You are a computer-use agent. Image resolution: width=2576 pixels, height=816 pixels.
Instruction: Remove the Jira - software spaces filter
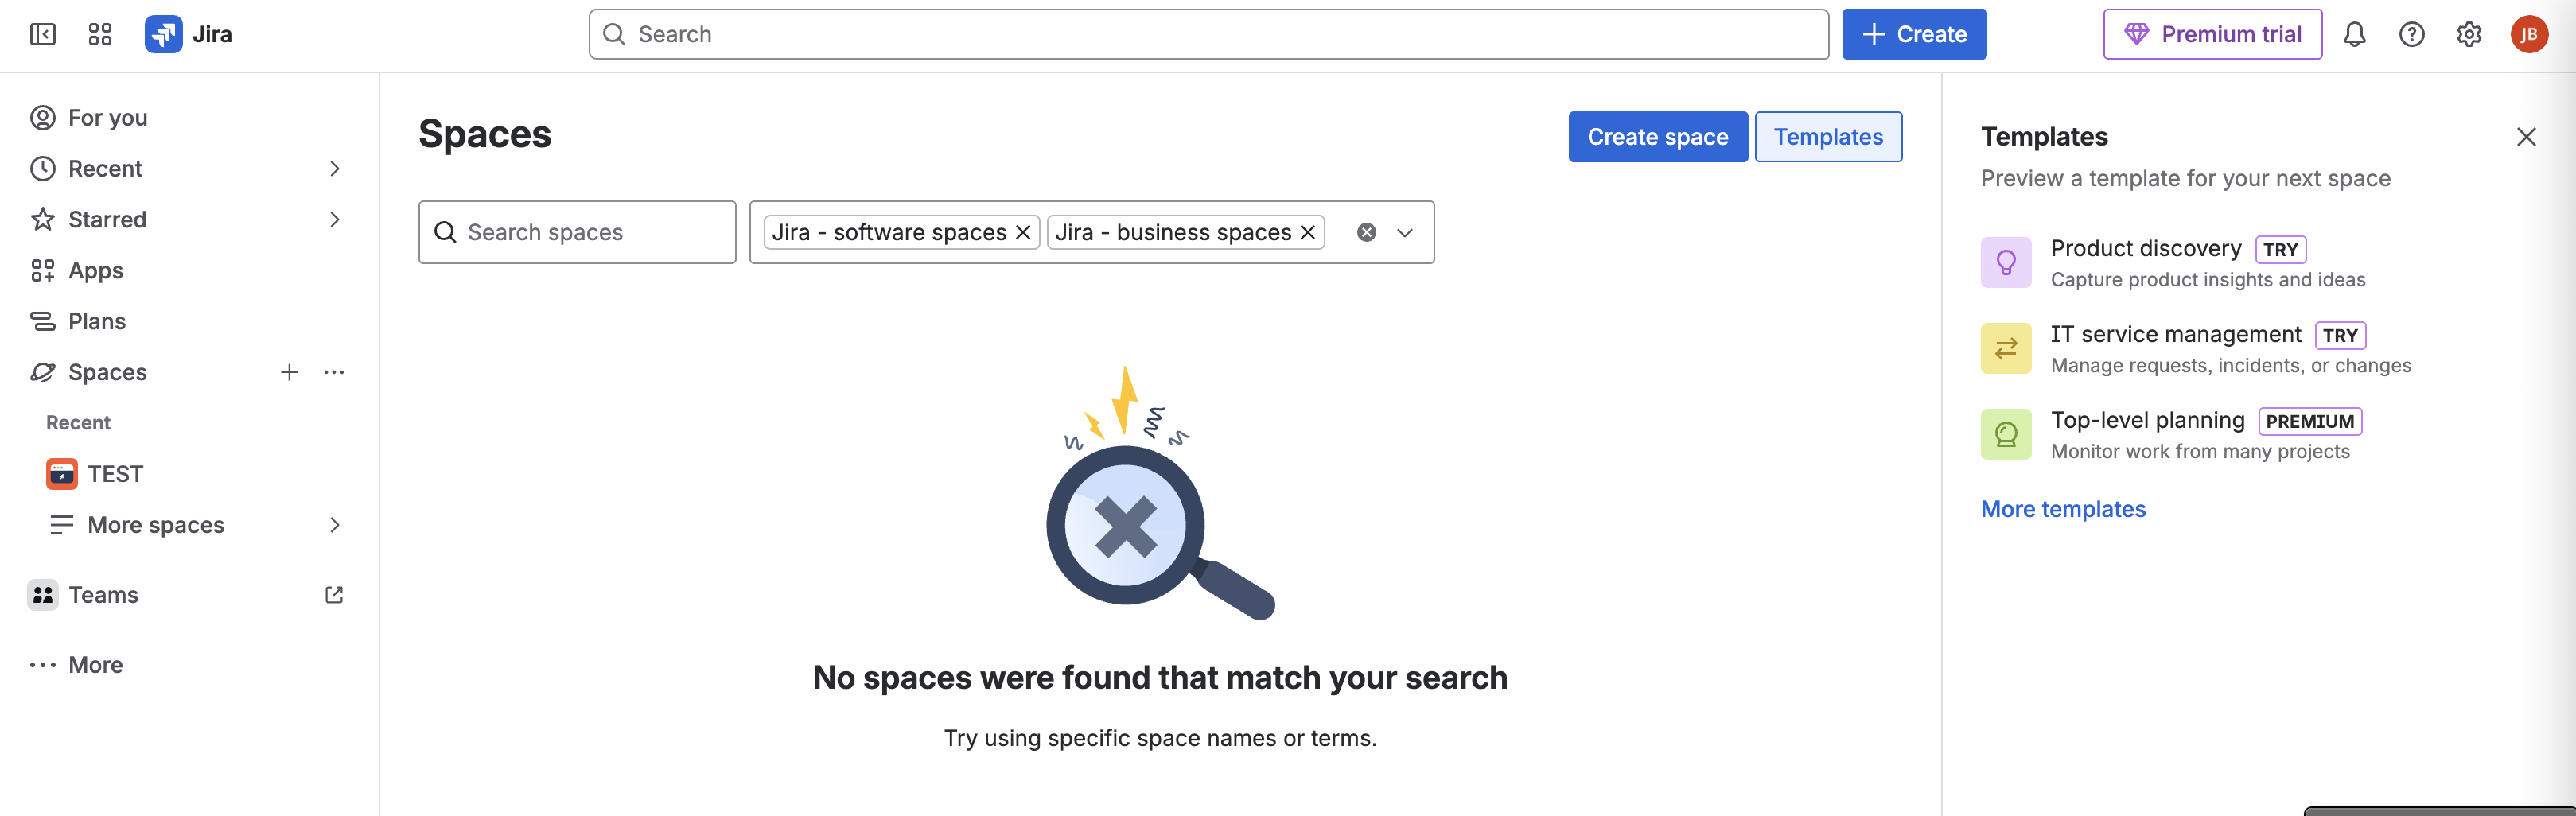(x=1022, y=232)
